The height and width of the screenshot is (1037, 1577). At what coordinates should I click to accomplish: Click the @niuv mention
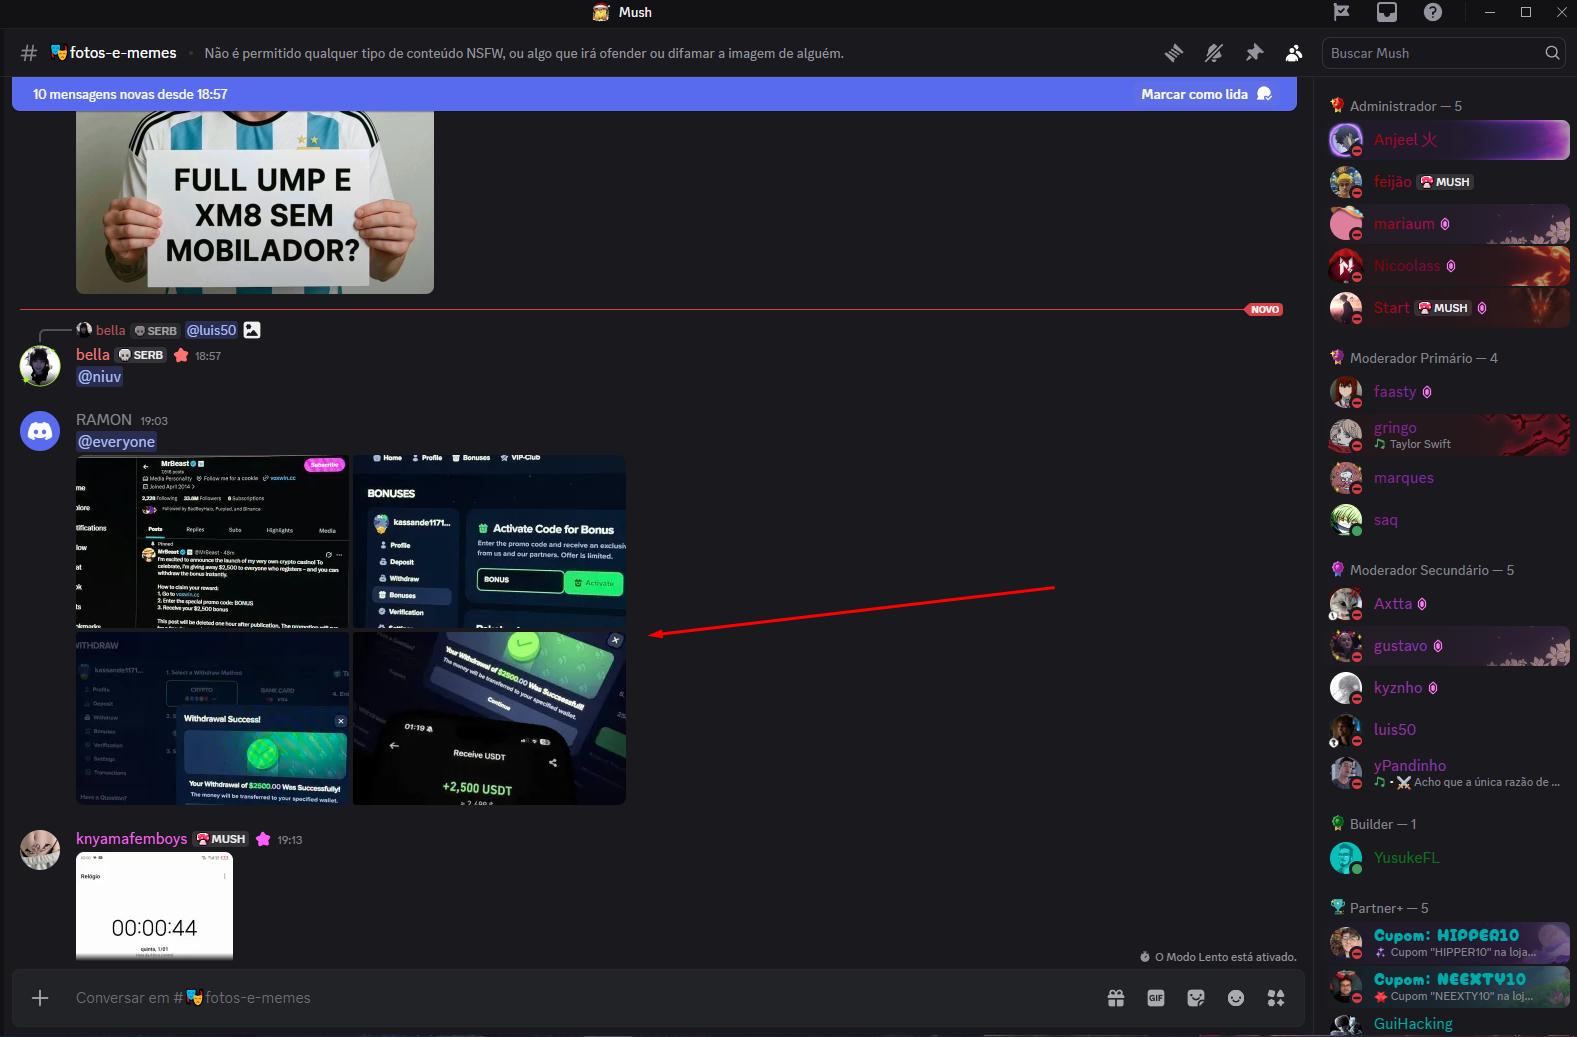point(100,377)
